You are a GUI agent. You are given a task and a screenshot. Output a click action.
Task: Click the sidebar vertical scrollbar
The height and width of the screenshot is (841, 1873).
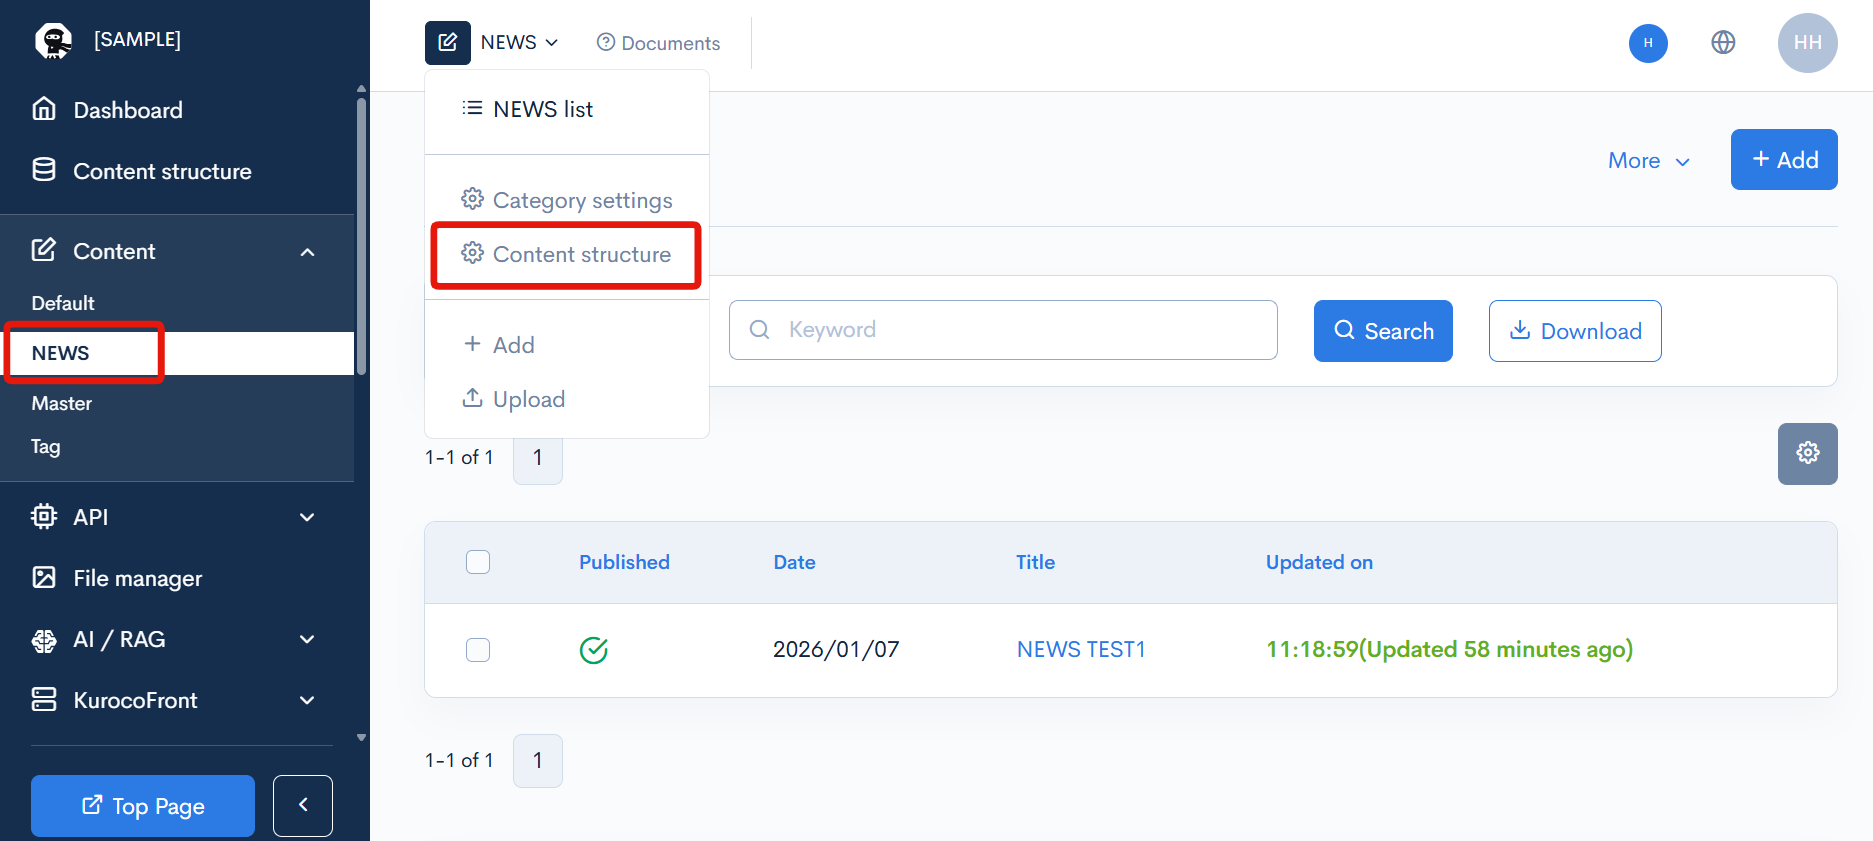361,235
